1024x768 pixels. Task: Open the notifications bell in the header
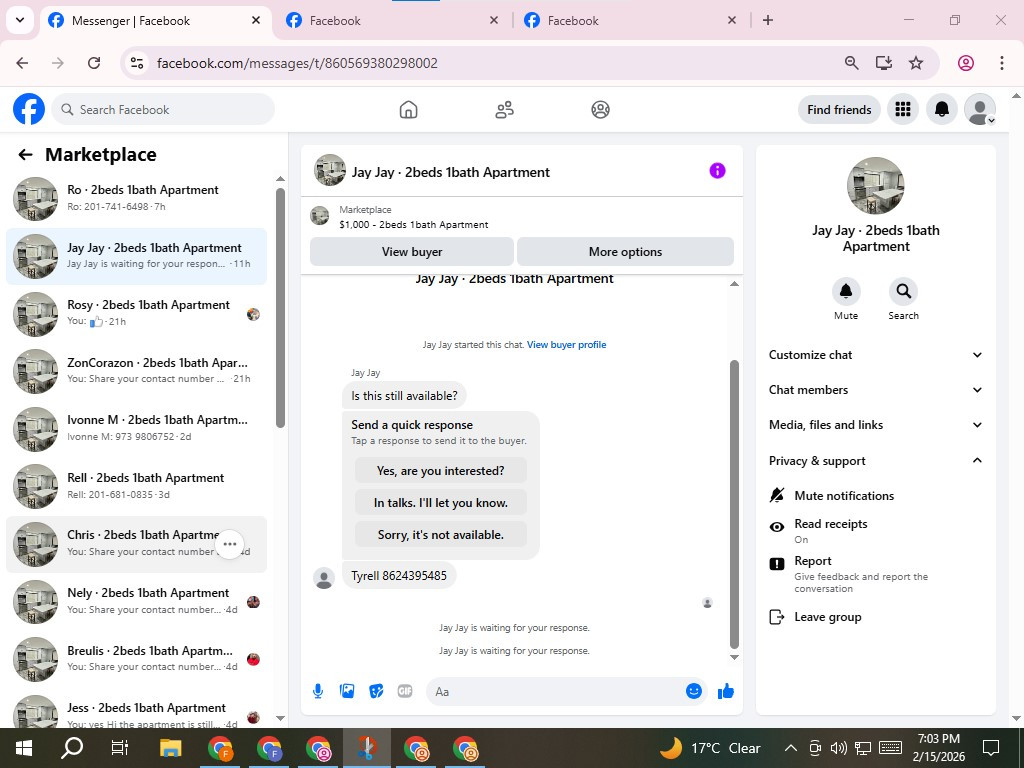pyautogui.click(x=942, y=109)
